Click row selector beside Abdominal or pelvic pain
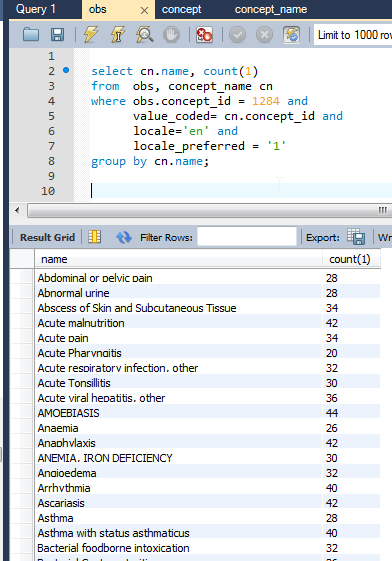Screen dimensions: 392x561 click(22, 278)
